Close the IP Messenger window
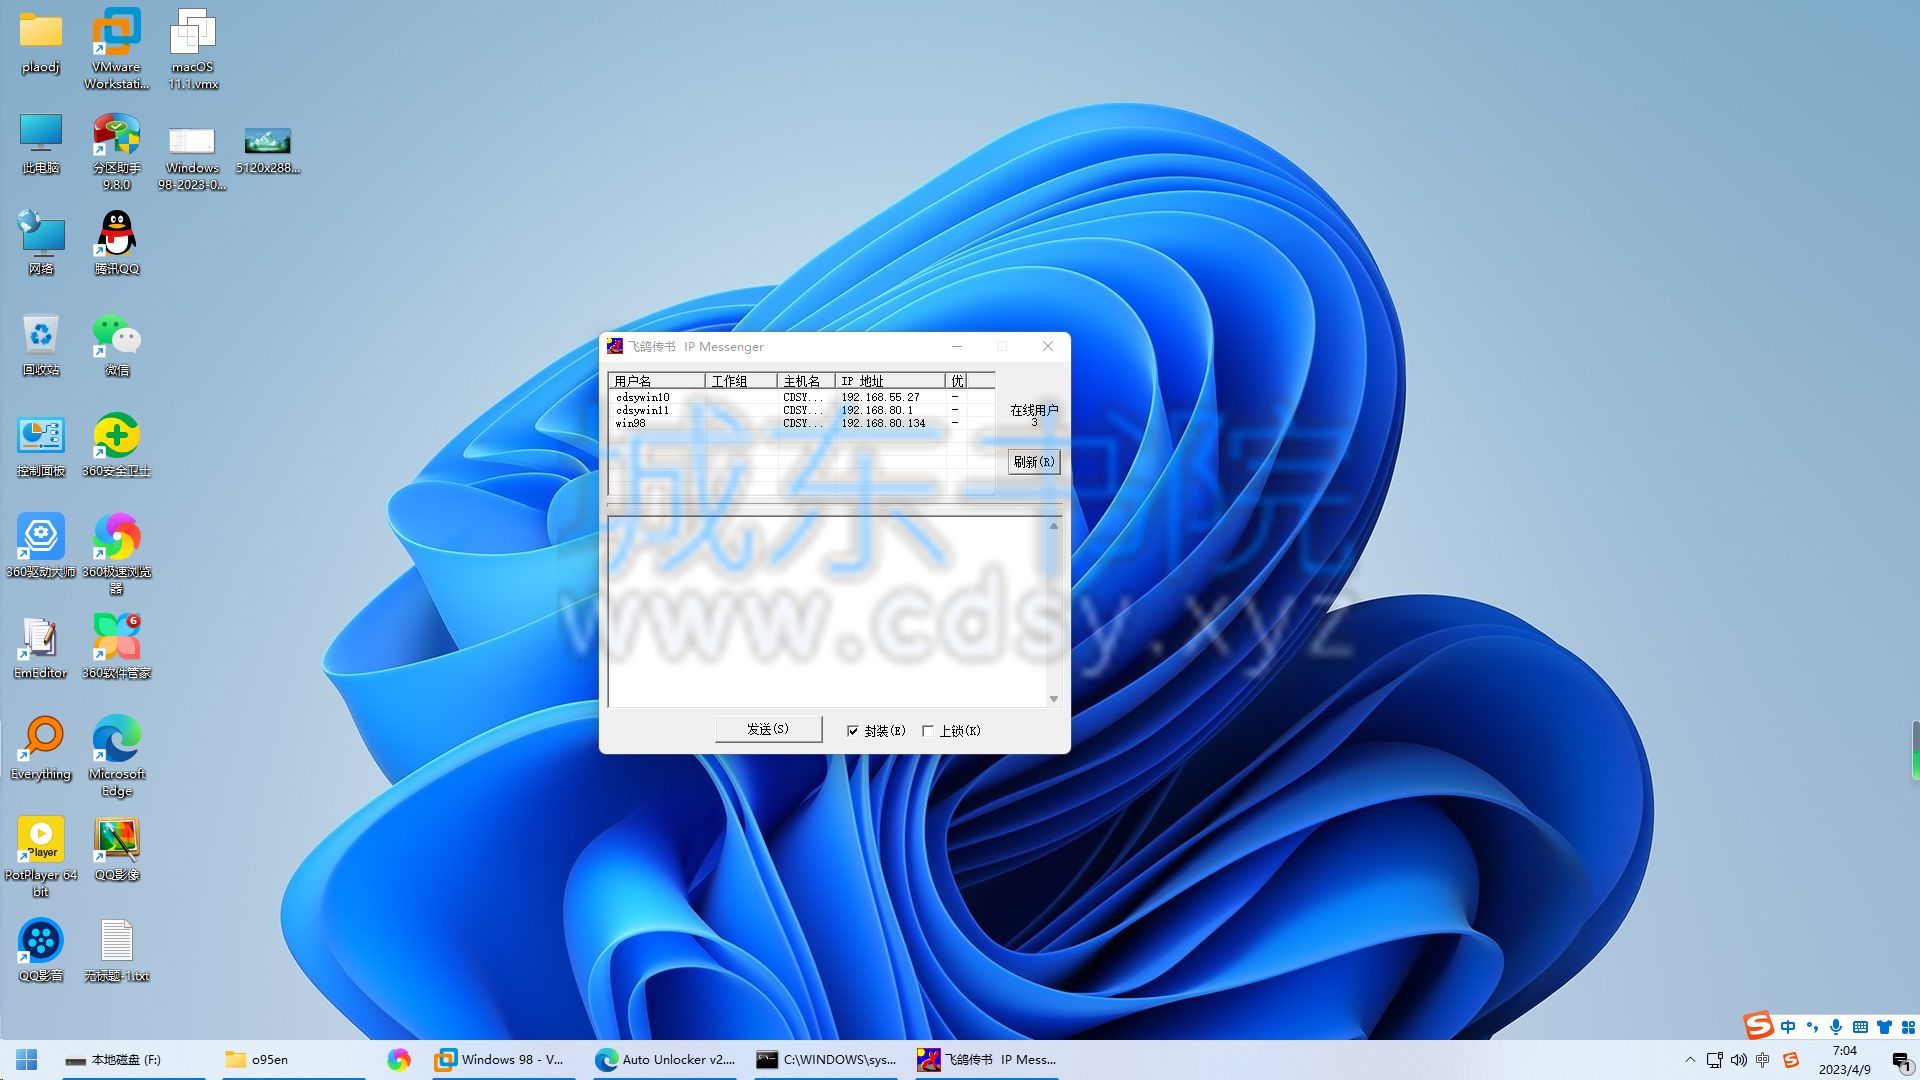This screenshot has height=1080, width=1920. pos(1048,346)
